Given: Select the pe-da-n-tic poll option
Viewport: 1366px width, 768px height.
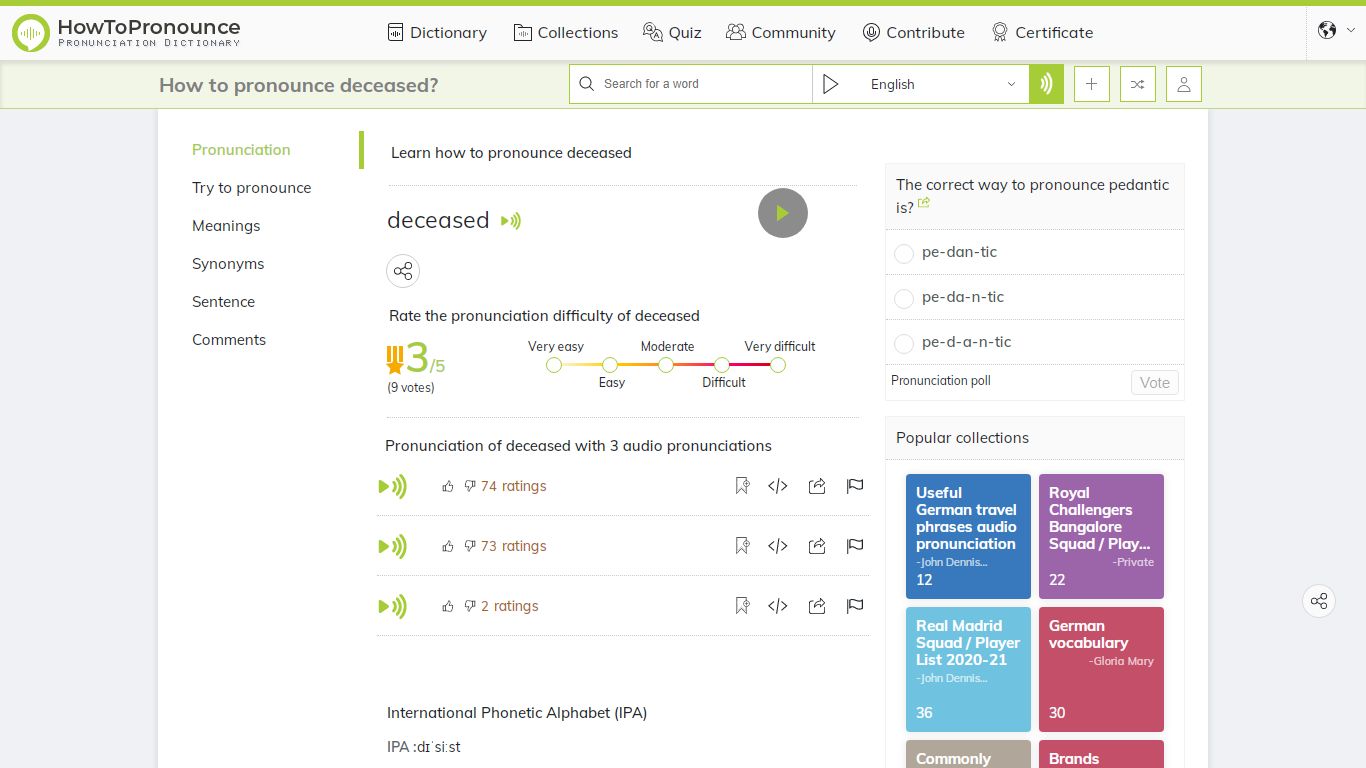Looking at the screenshot, I should [x=904, y=299].
